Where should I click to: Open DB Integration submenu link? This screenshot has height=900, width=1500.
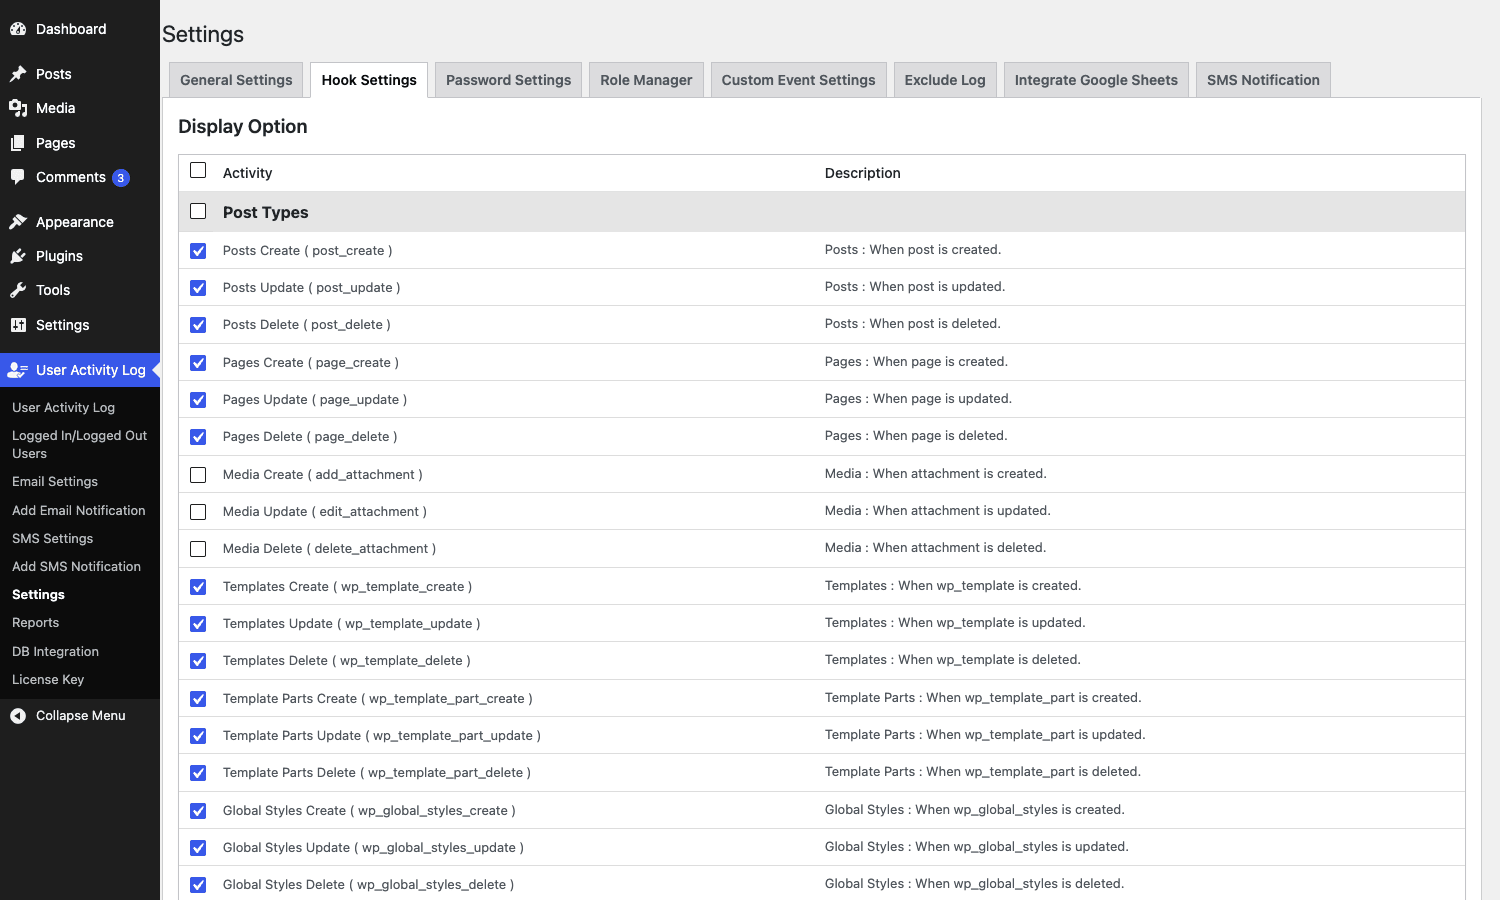pyautogui.click(x=55, y=651)
